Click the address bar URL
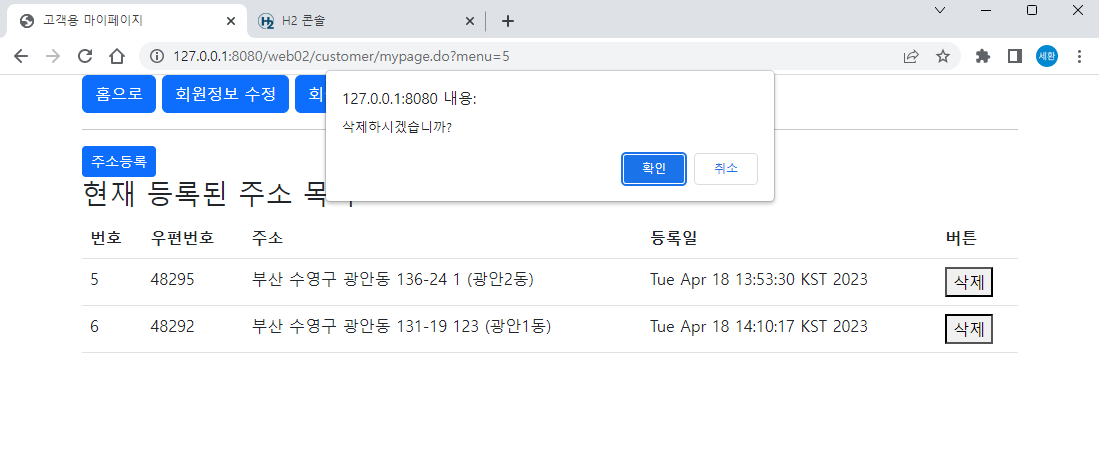The height and width of the screenshot is (455, 1099). 341,57
